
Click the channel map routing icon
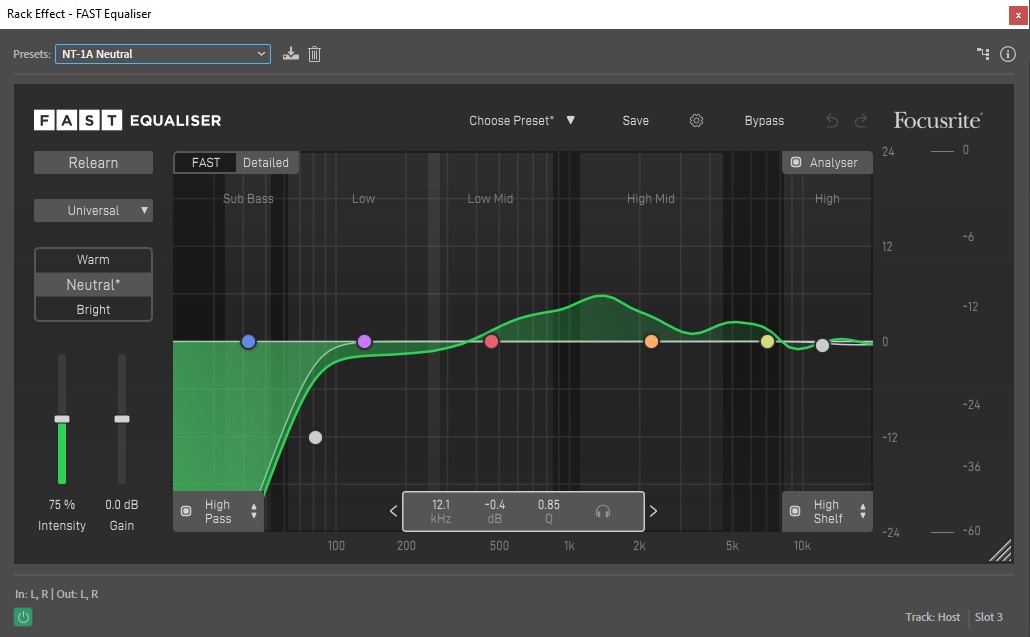click(983, 54)
